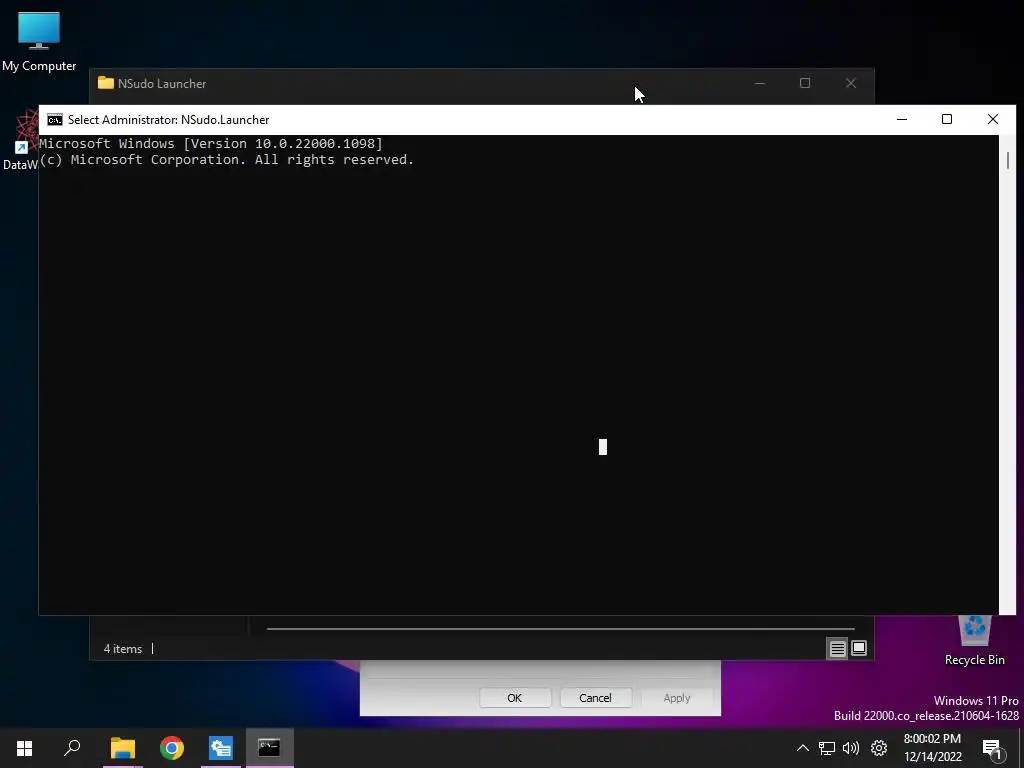Click OK in the background dialog
Image resolution: width=1024 pixels, height=768 pixels.
[x=515, y=697]
